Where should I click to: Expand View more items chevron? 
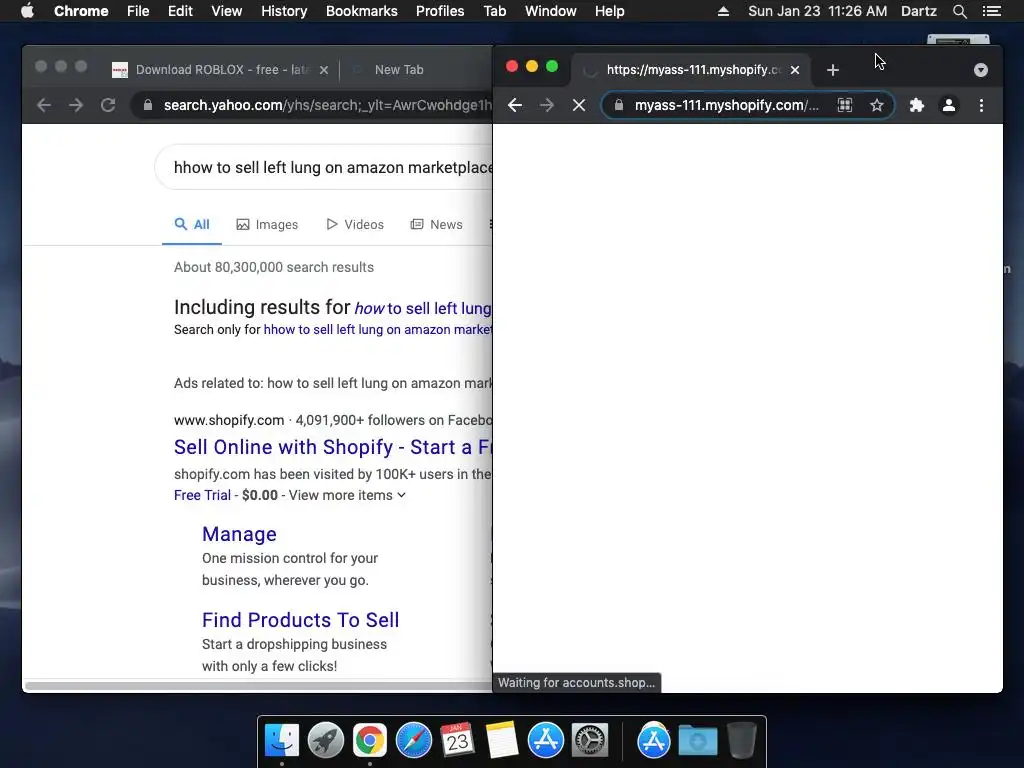point(402,495)
